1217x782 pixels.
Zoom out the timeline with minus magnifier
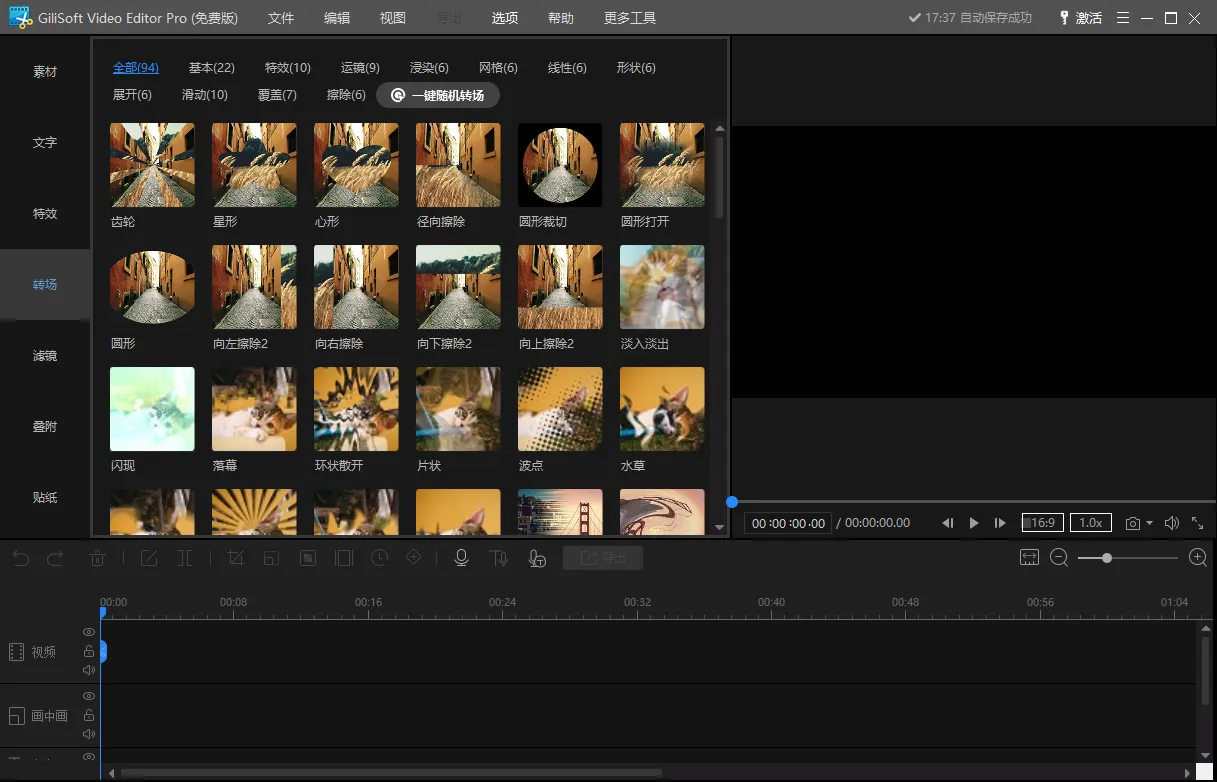[1059, 558]
